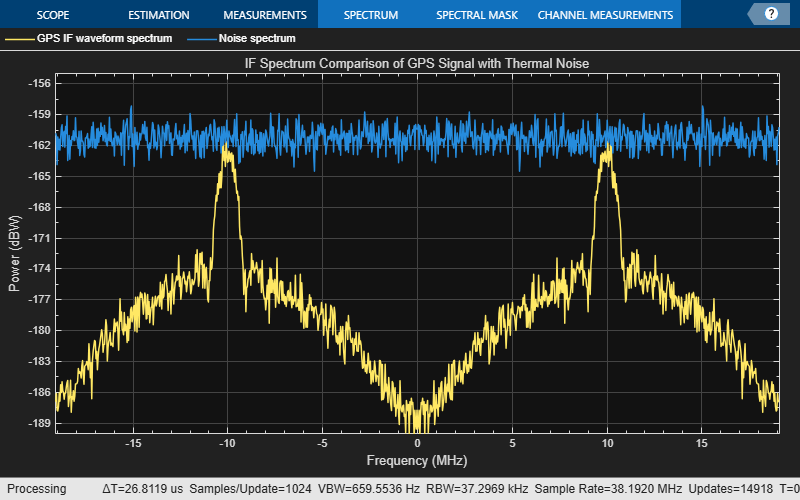Click the Power (dBW) axis label
The width and height of the screenshot is (800, 500).
point(14,253)
